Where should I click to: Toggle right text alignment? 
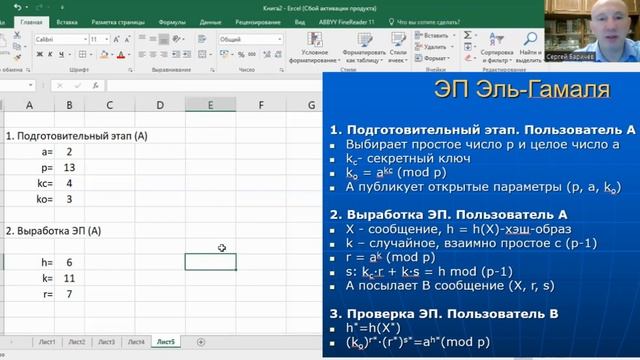click(164, 54)
